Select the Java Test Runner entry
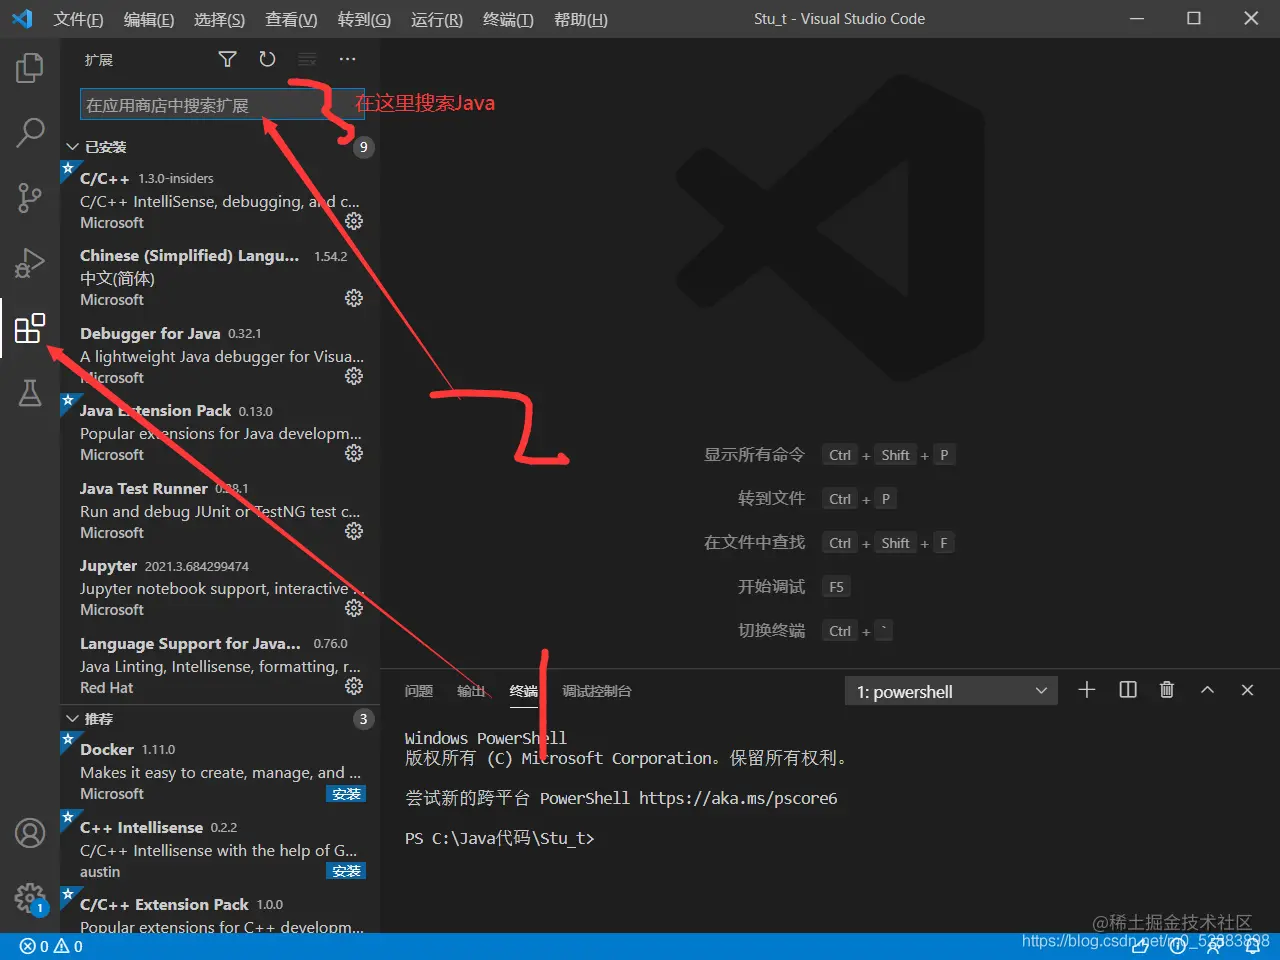Image resolution: width=1280 pixels, height=960 pixels. click(x=220, y=510)
